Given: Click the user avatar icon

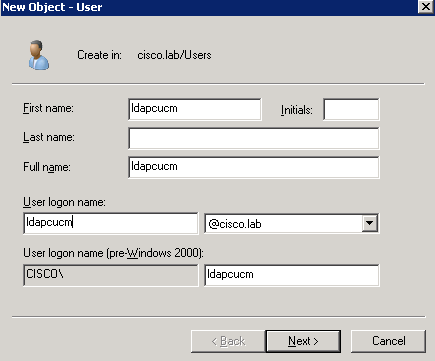Looking at the screenshot, I should tap(39, 55).
